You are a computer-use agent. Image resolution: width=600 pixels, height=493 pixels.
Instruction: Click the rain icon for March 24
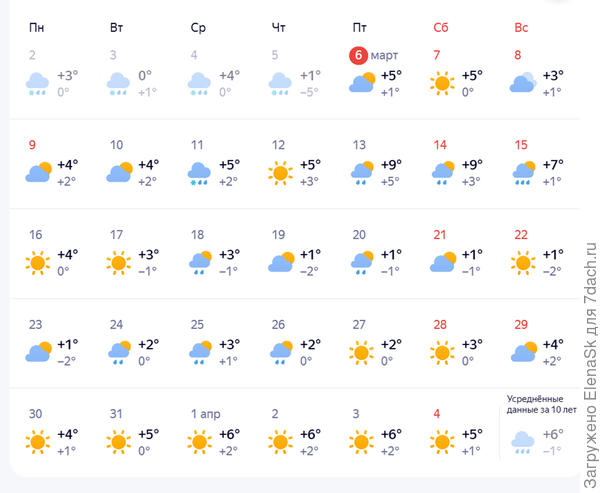[119, 352]
